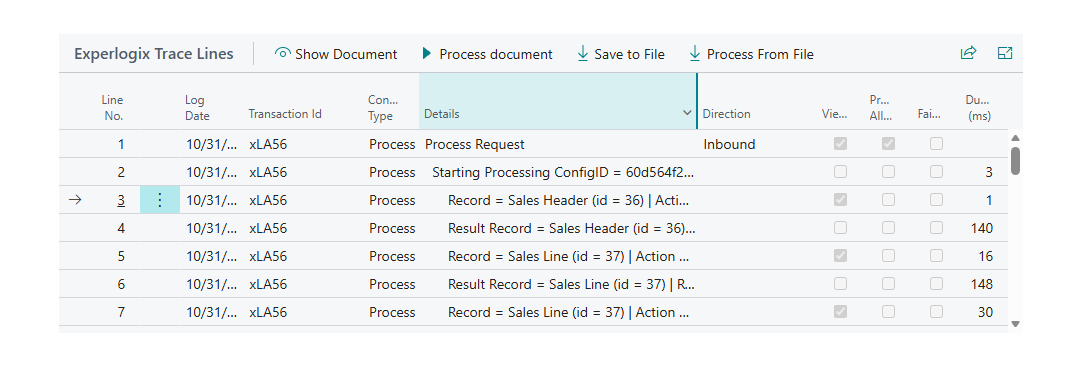Image resolution: width=1089 pixels, height=365 pixels.
Task: Click the Save to File download icon
Action: coord(583,53)
